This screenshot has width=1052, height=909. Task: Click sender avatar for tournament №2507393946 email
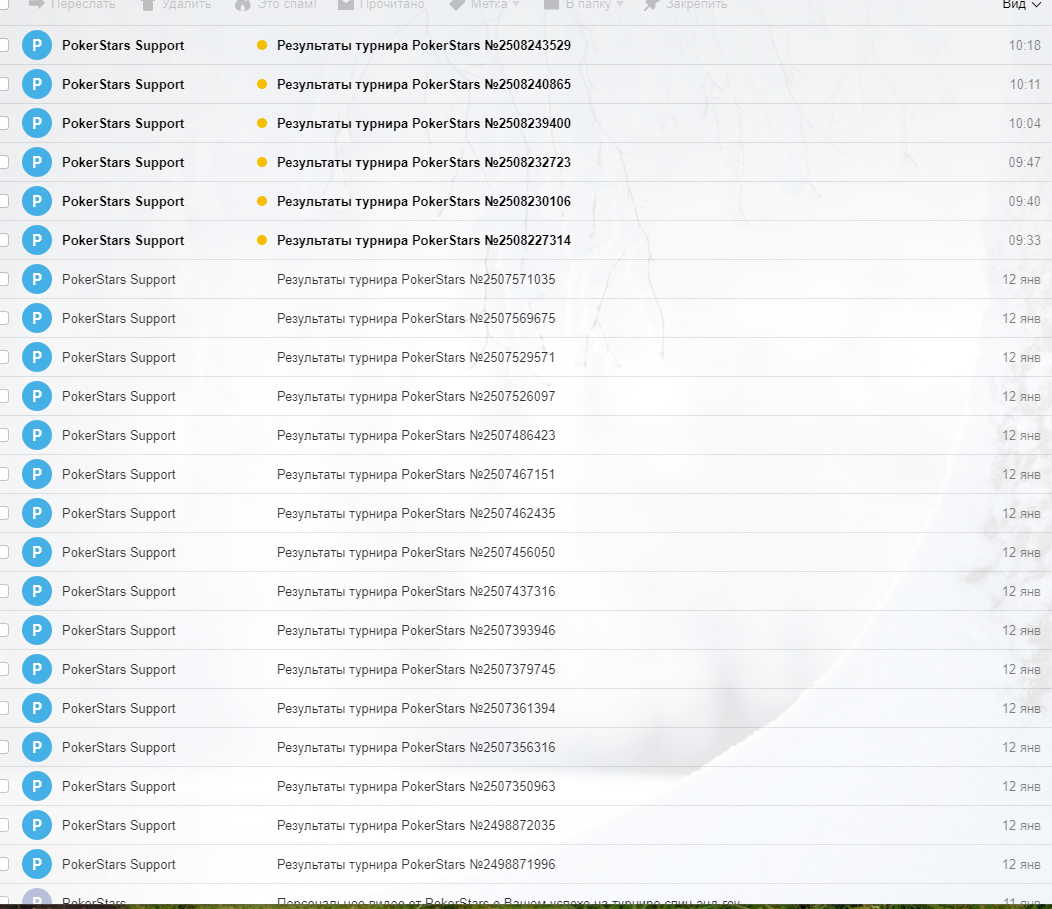[37, 630]
